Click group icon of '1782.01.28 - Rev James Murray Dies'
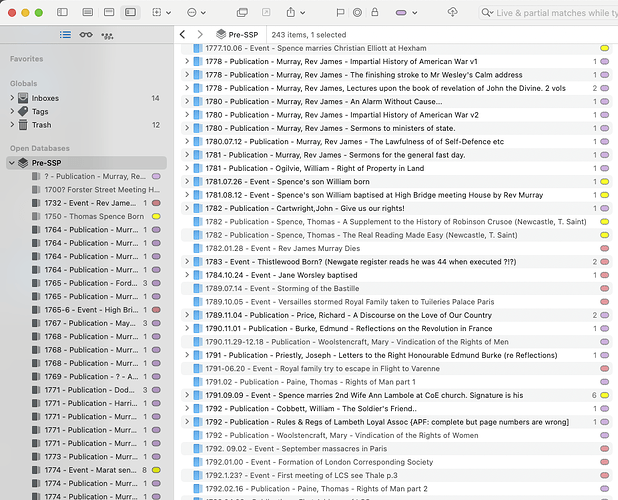This screenshot has height=500, width=618. [x=197, y=248]
